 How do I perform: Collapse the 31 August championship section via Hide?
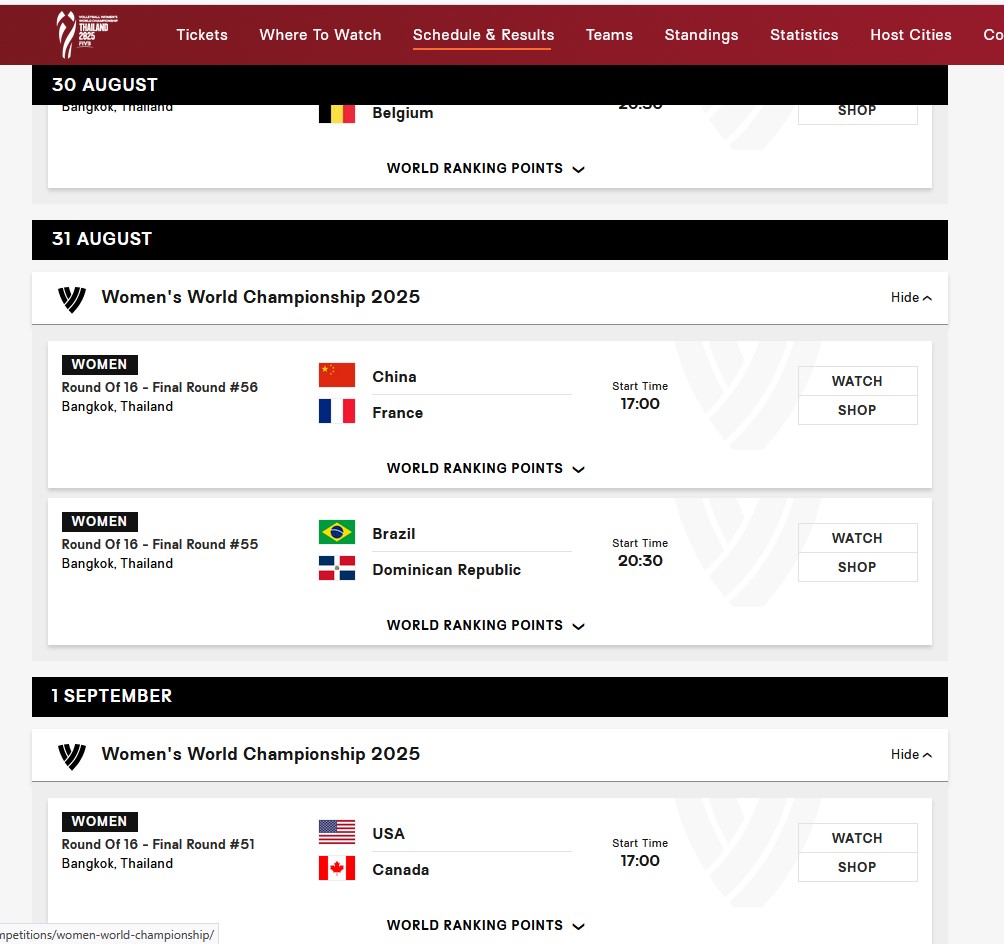click(x=911, y=298)
